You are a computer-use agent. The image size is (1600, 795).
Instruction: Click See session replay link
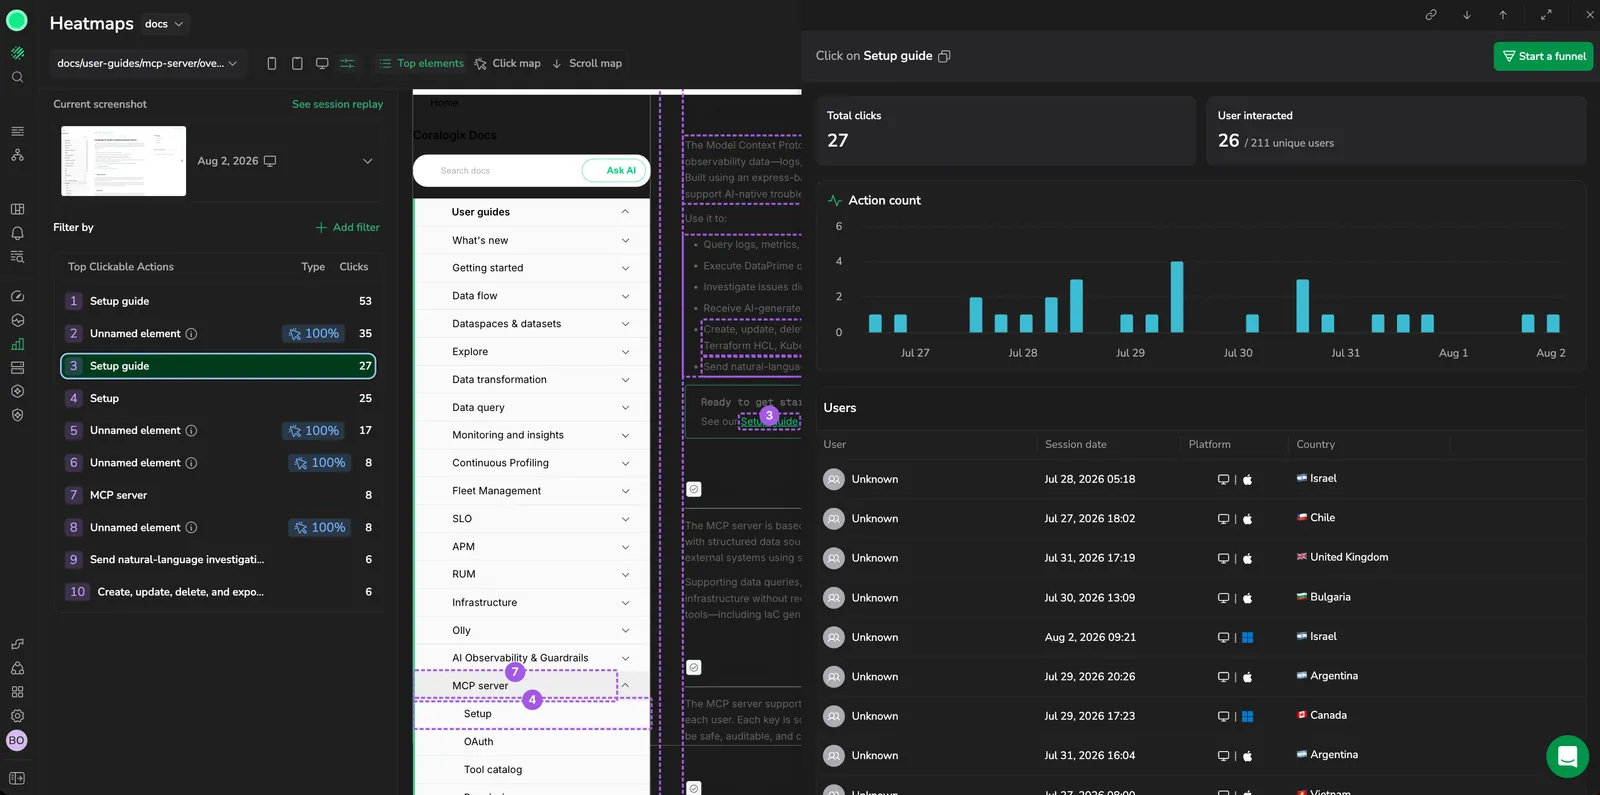tap(337, 104)
